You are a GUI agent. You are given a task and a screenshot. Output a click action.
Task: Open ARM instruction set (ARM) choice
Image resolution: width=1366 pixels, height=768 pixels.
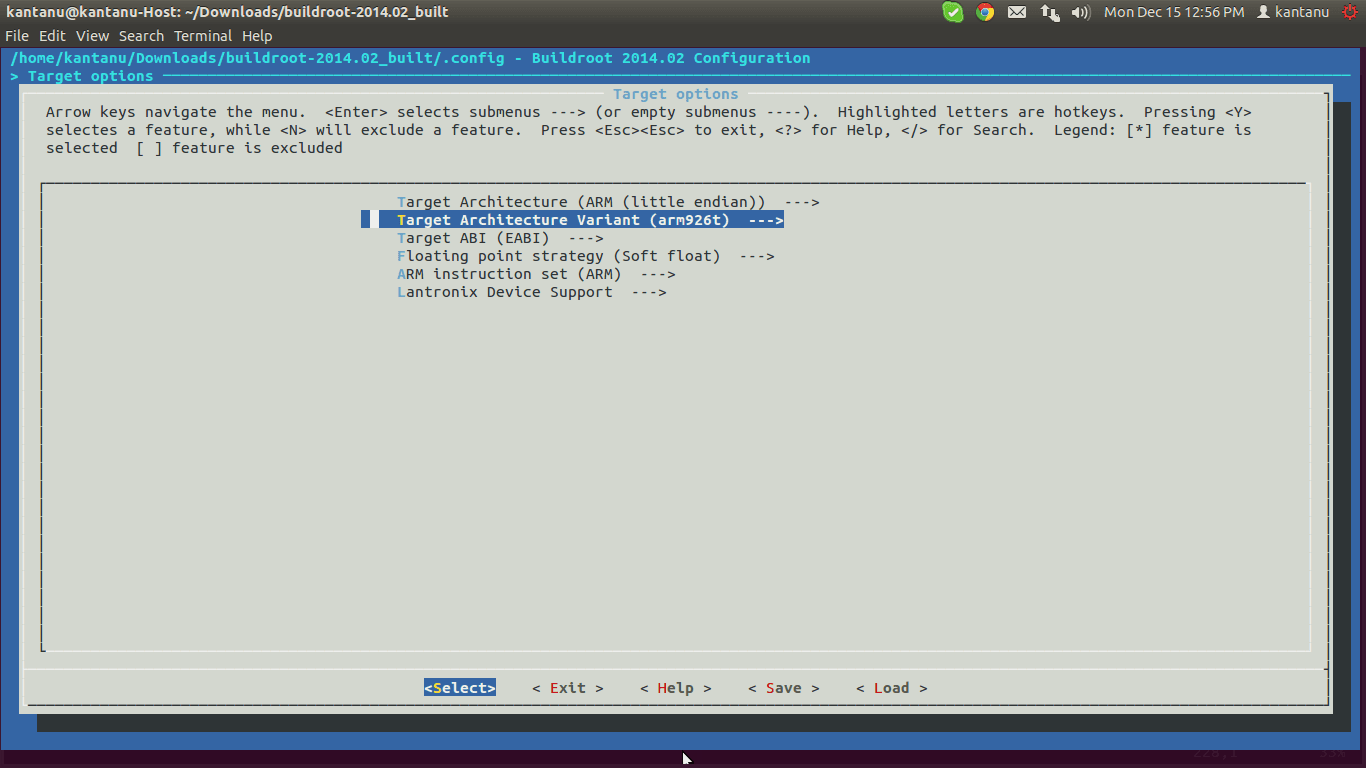pyautogui.click(x=535, y=274)
